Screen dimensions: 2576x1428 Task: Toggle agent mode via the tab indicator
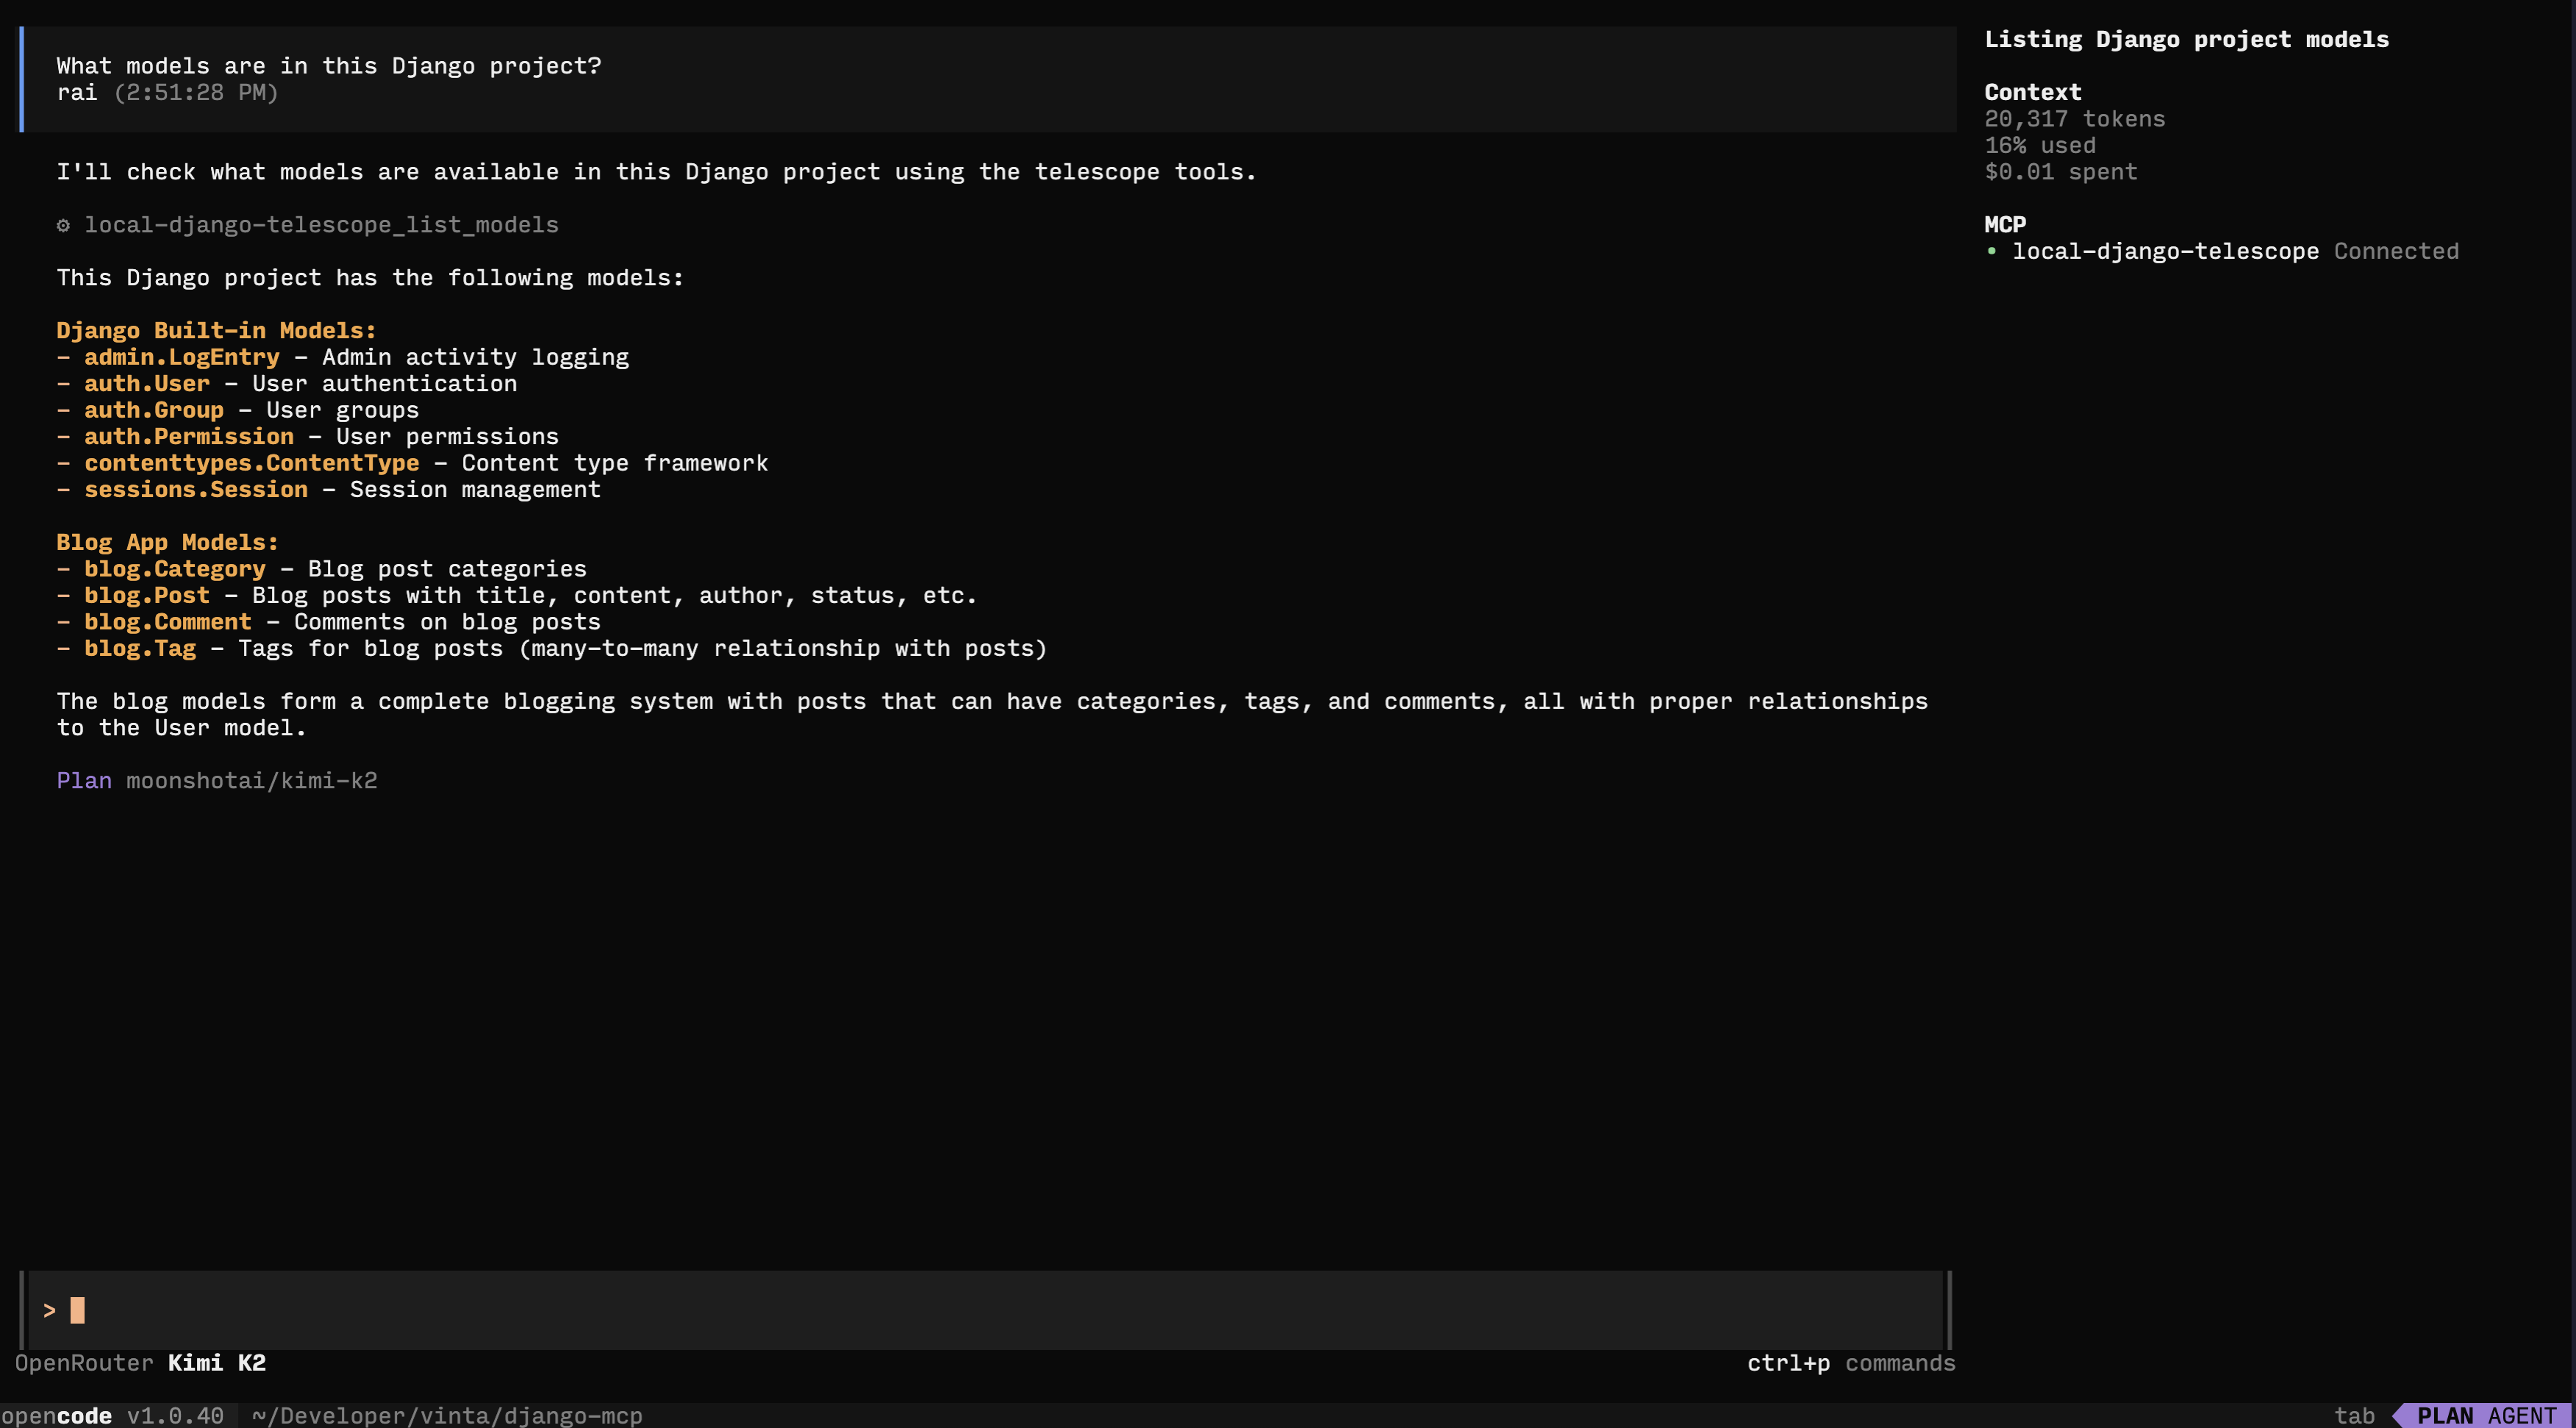click(x=2356, y=1415)
